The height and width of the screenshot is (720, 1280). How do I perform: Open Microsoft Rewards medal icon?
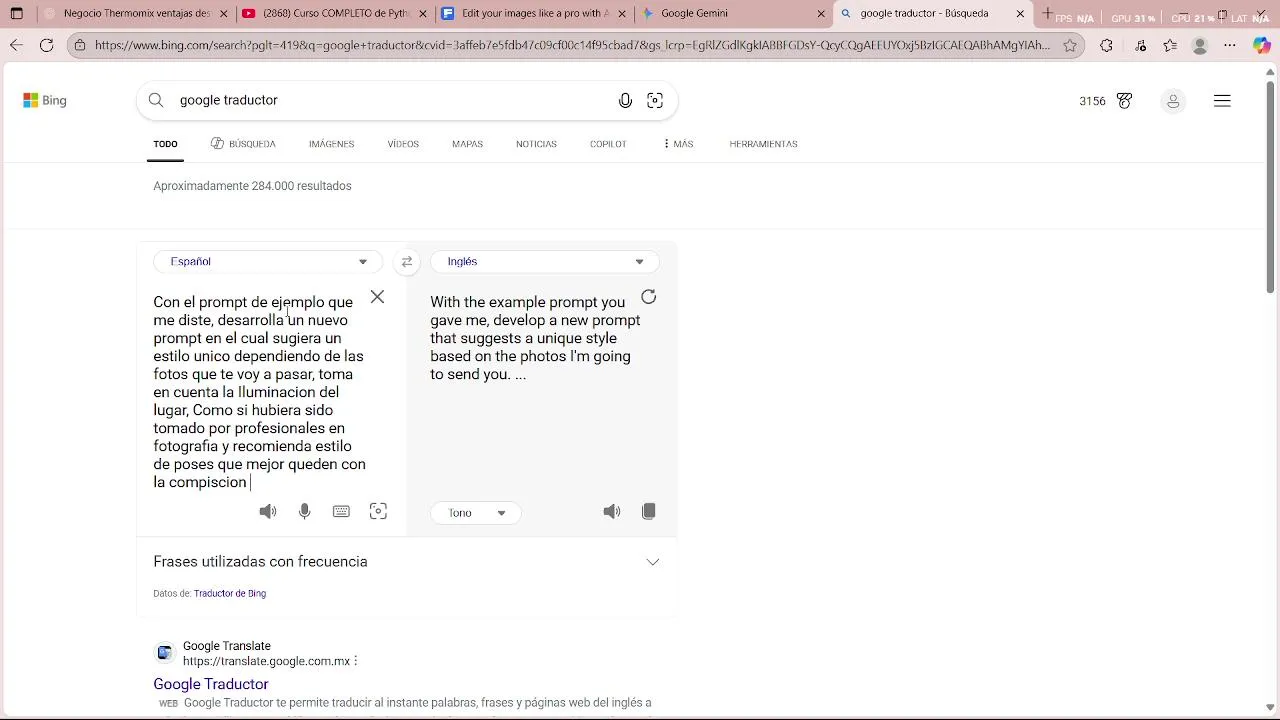pos(1124,101)
